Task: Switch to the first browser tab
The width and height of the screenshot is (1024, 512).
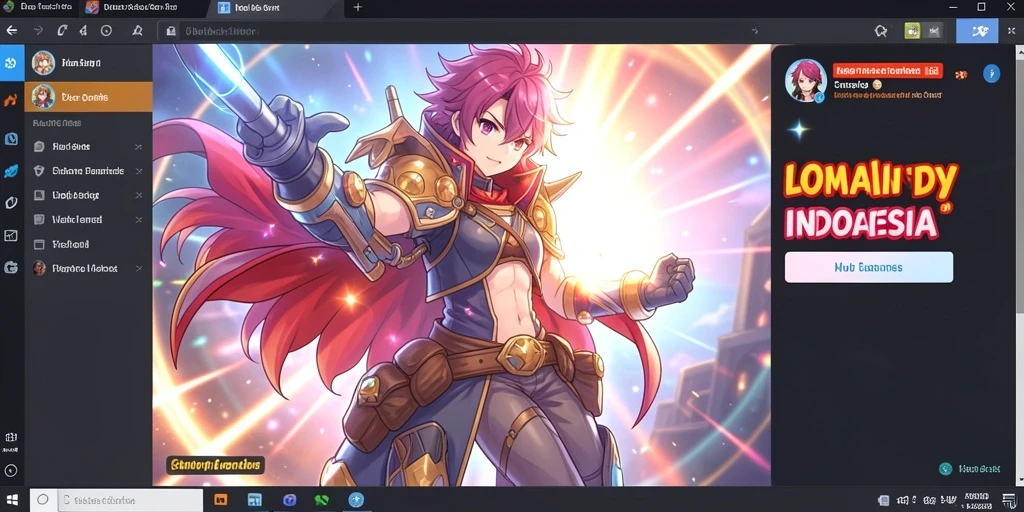Action: 38,8
